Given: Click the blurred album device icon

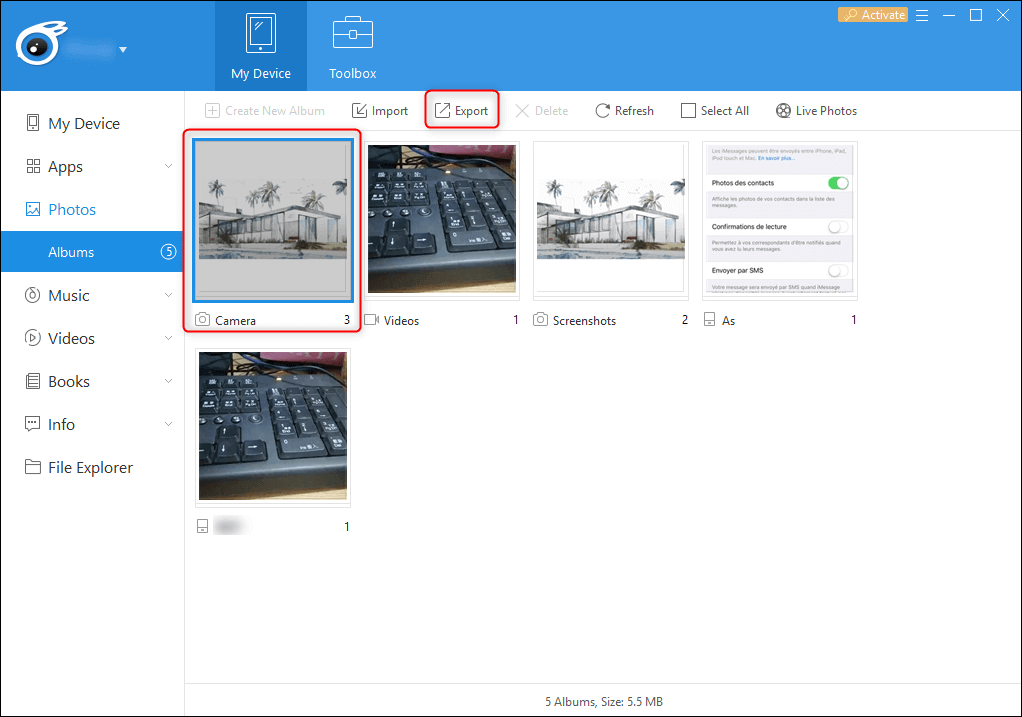Looking at the screenshot, I should (x=203, y=526).
